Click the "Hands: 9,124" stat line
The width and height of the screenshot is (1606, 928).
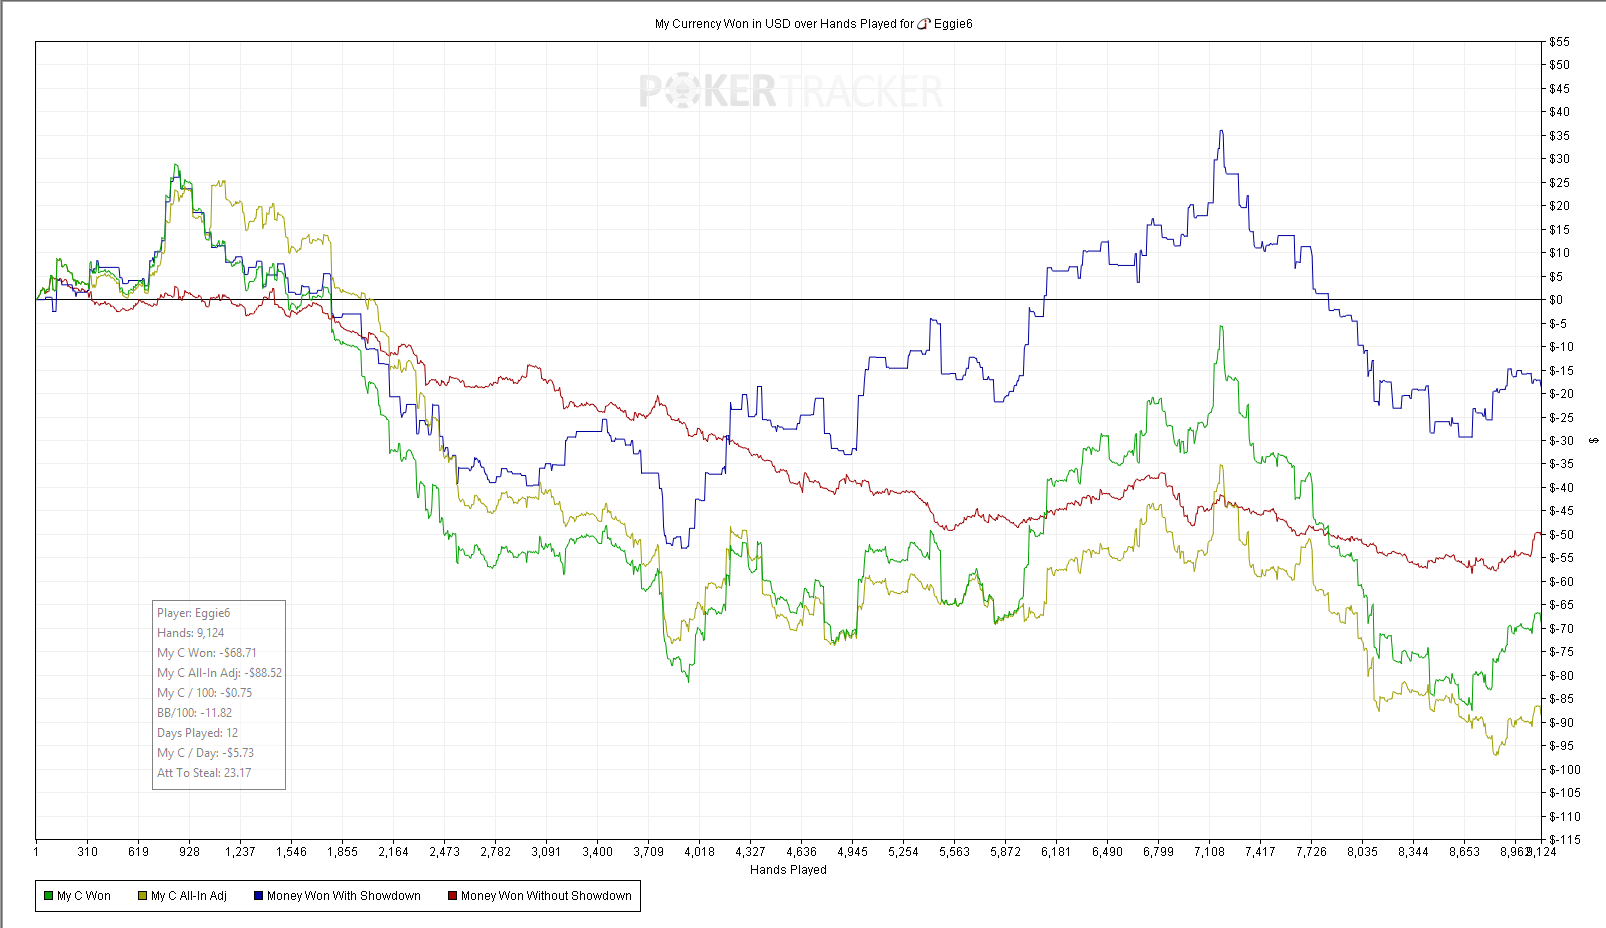191,633
